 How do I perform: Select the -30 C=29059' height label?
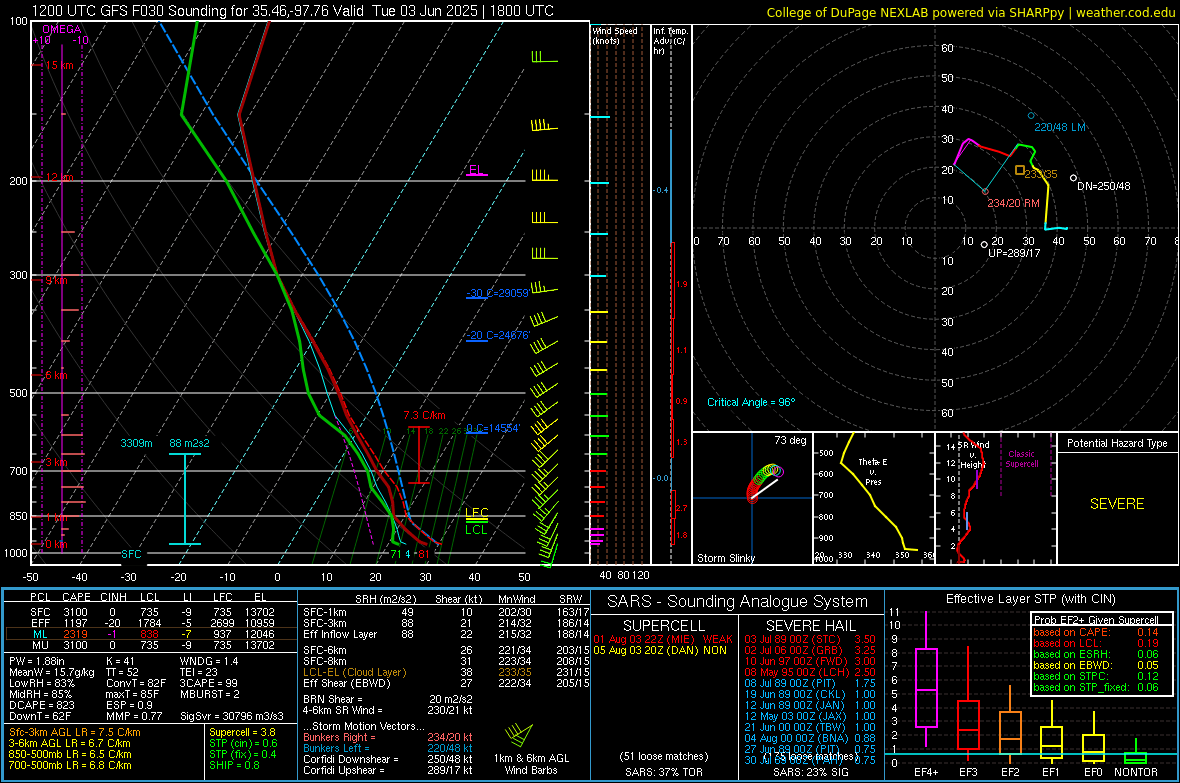pos(498,294)
